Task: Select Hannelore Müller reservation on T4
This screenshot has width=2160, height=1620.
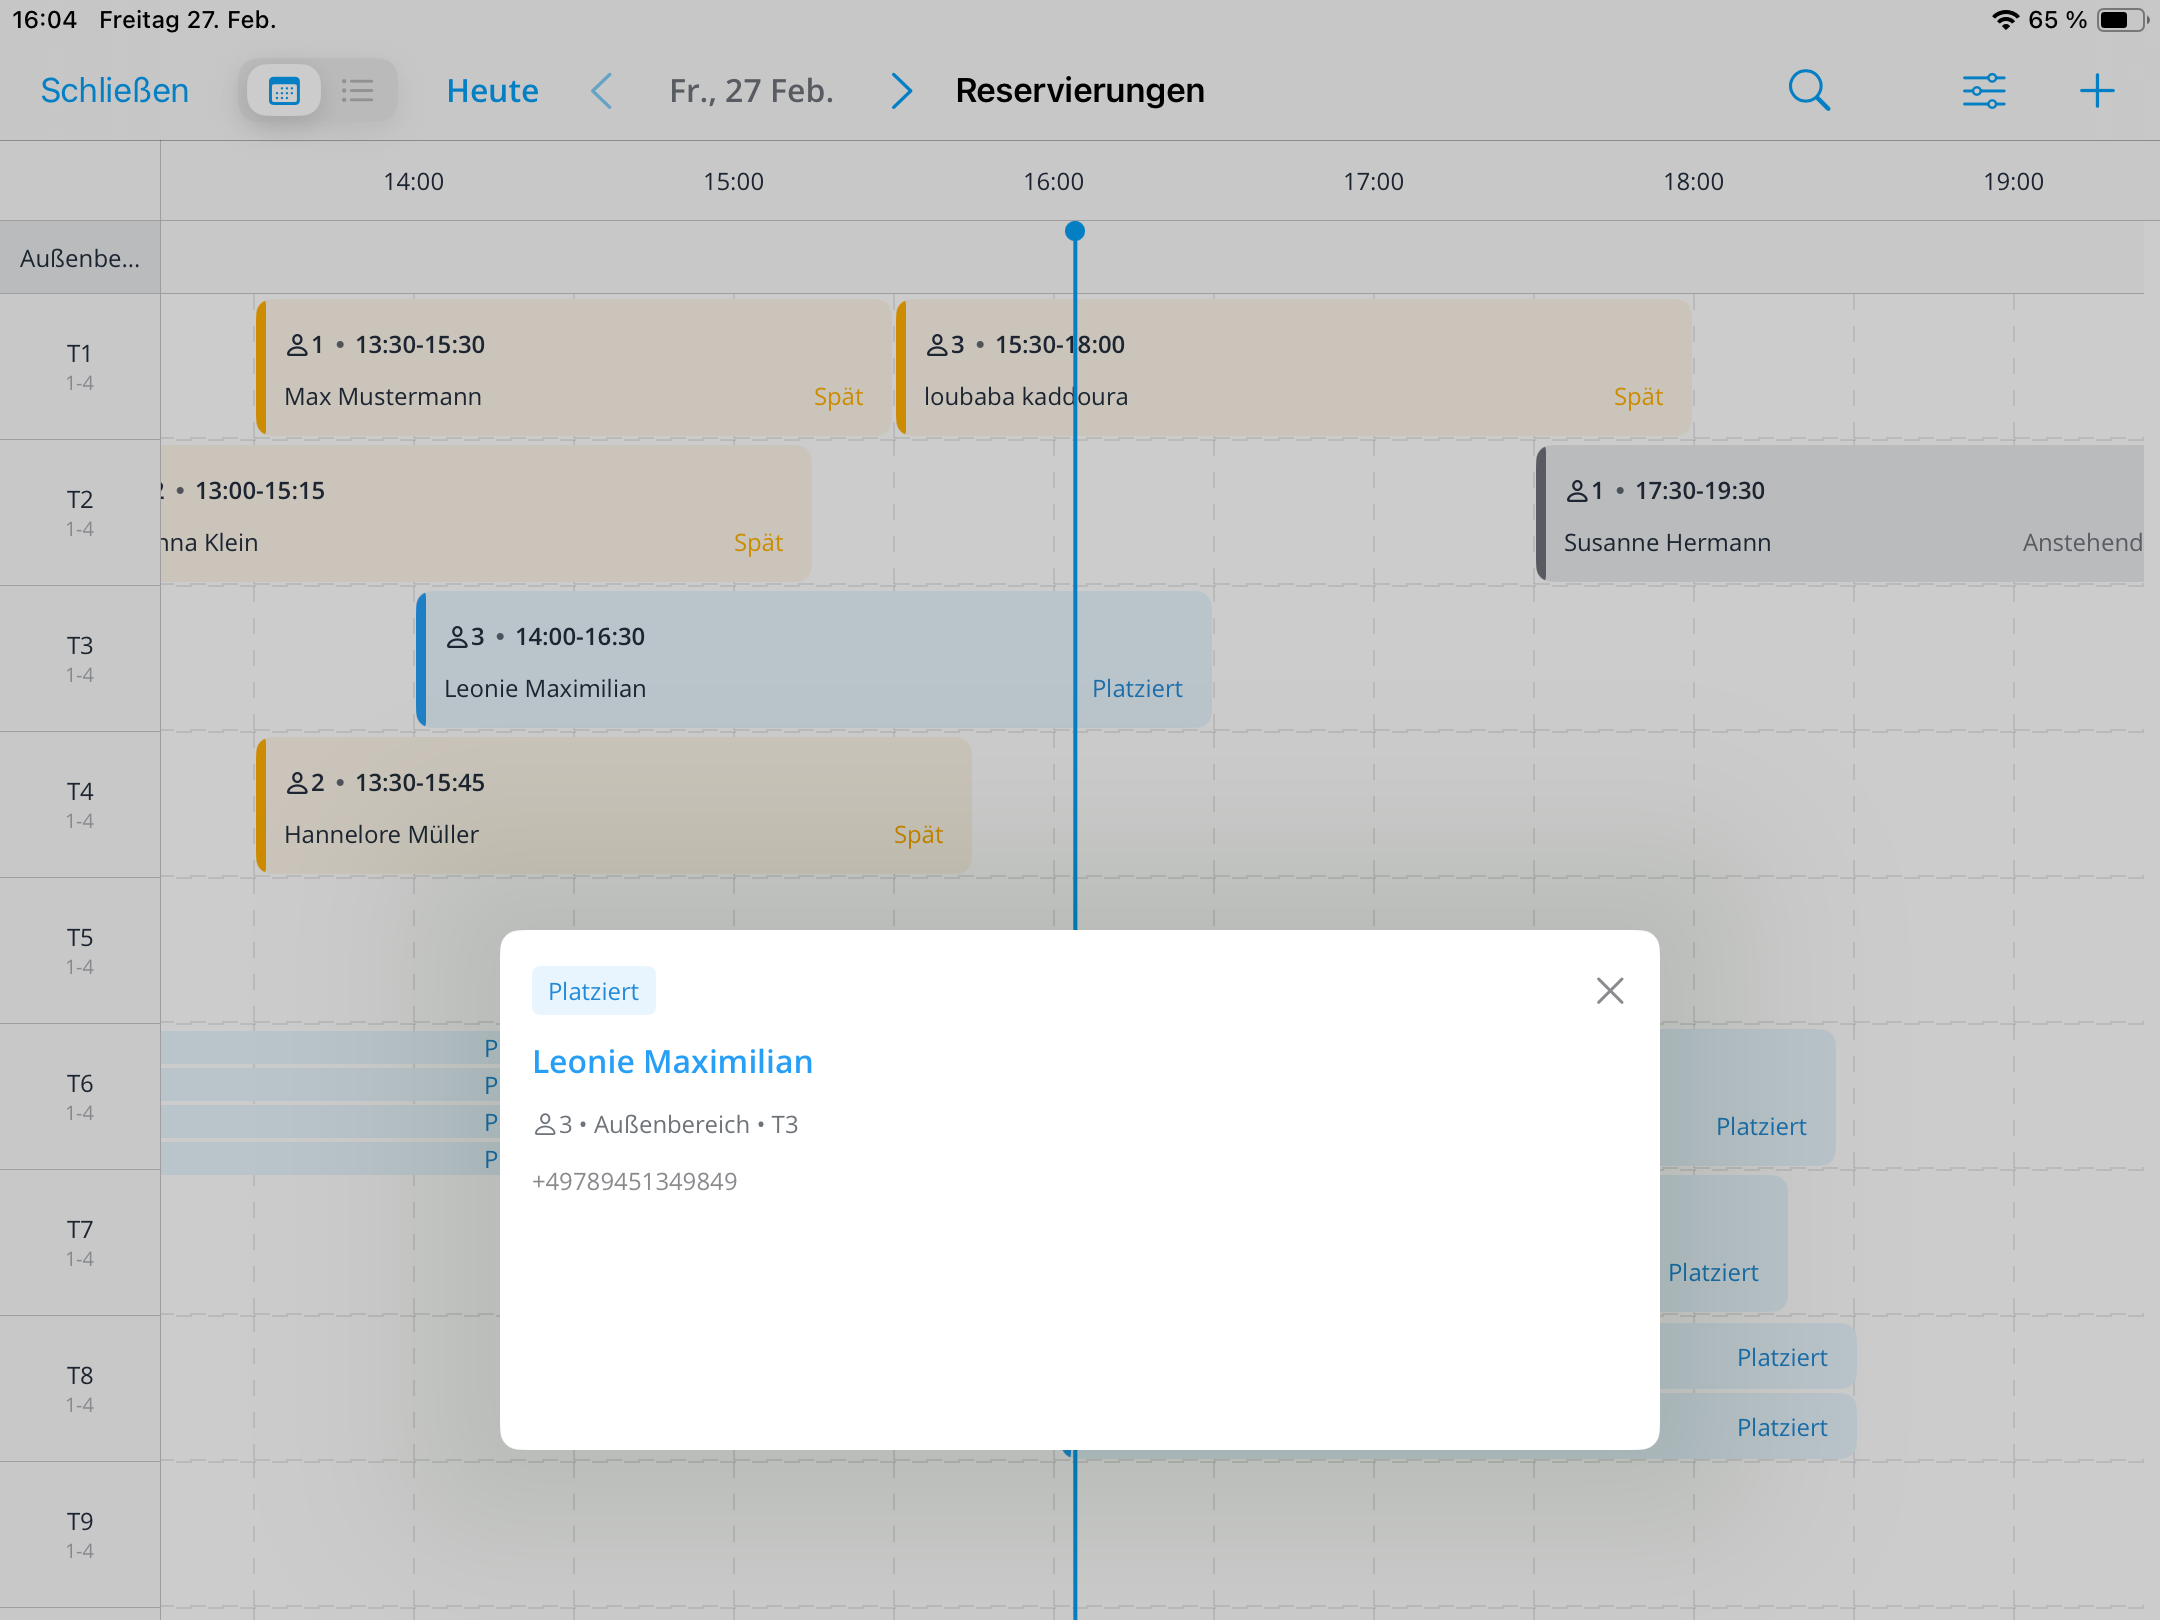Action: point(612,806)
